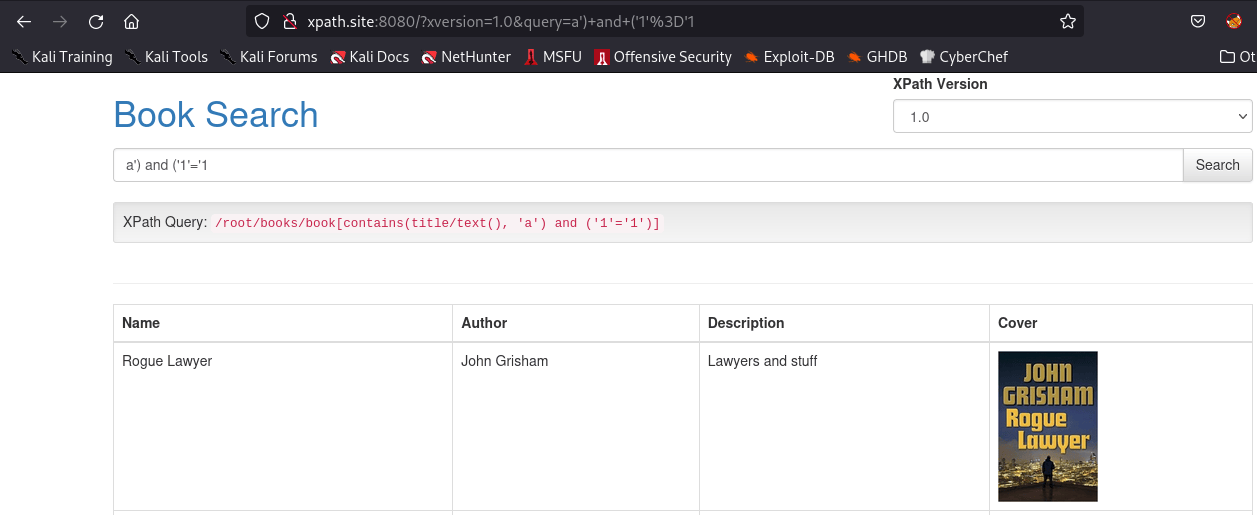Open the Kali Docs bookmark

pyautogui.click(x=369, y=57)
